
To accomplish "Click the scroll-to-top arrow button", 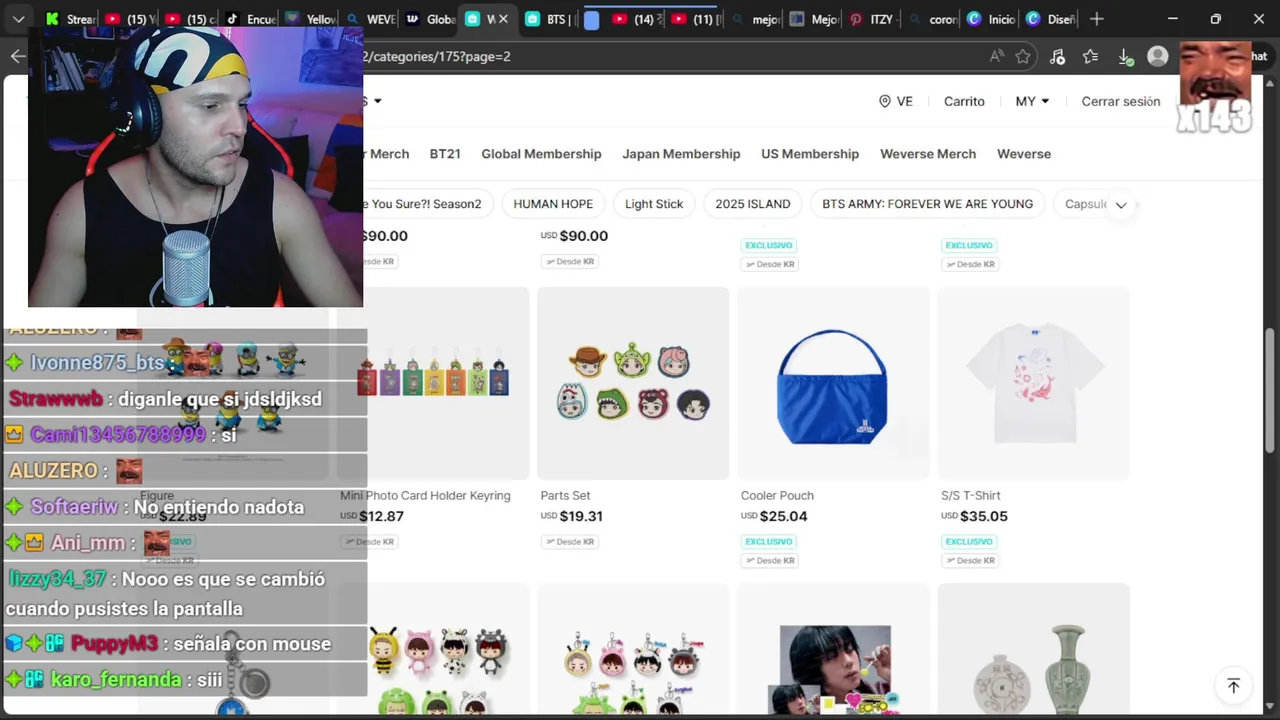I will (1233, 686).
